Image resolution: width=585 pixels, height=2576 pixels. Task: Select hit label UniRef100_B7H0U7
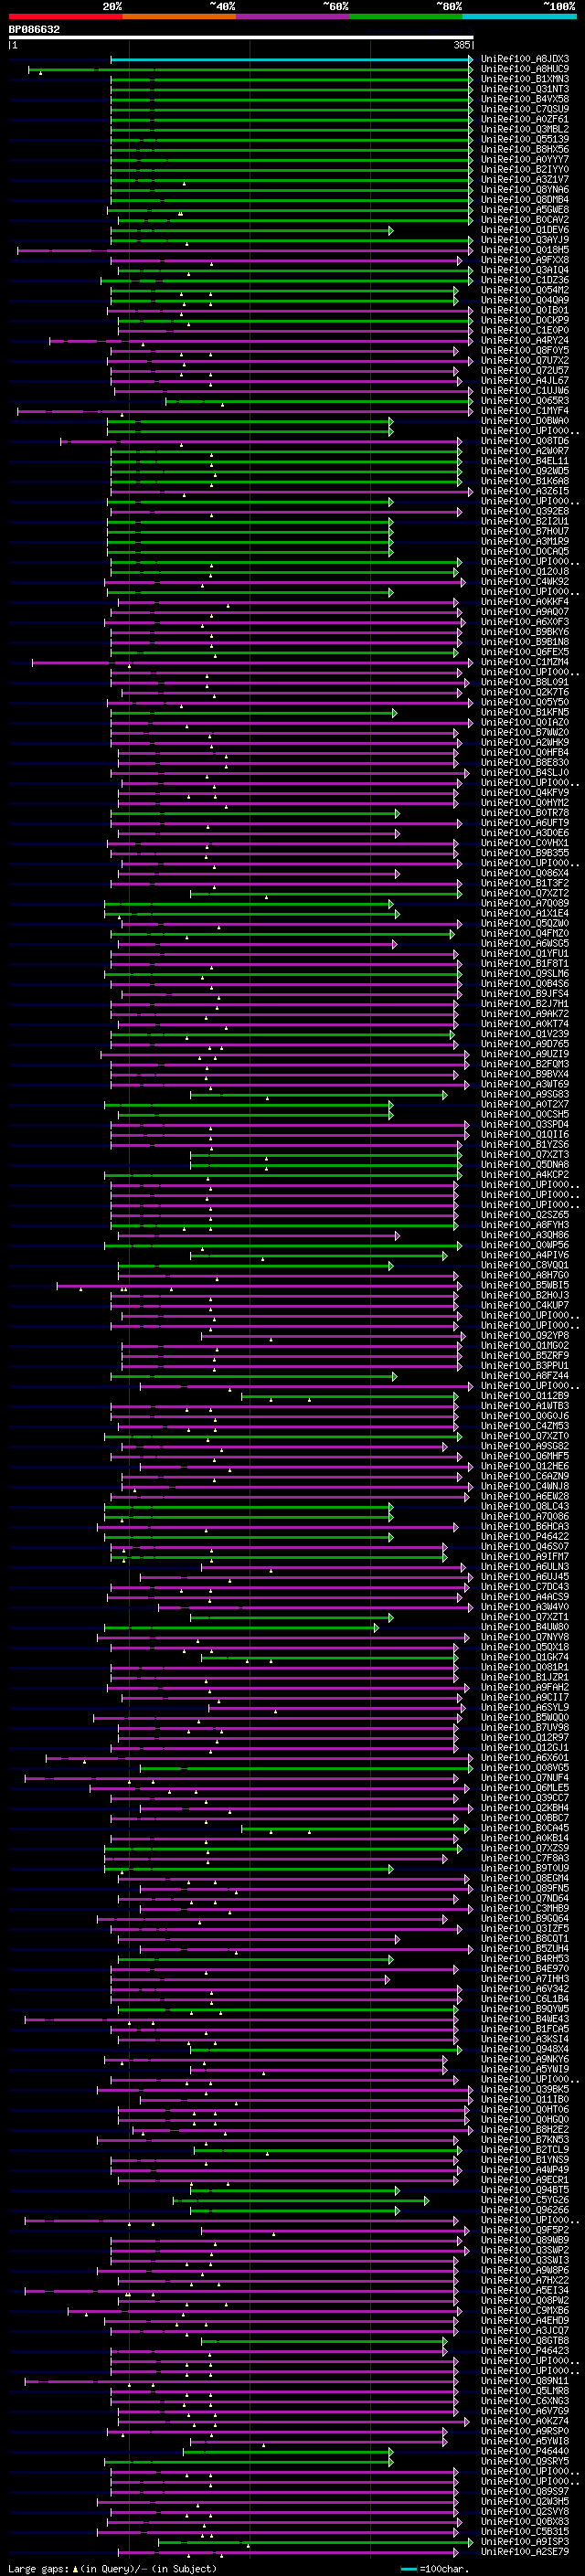pos(525,532)
